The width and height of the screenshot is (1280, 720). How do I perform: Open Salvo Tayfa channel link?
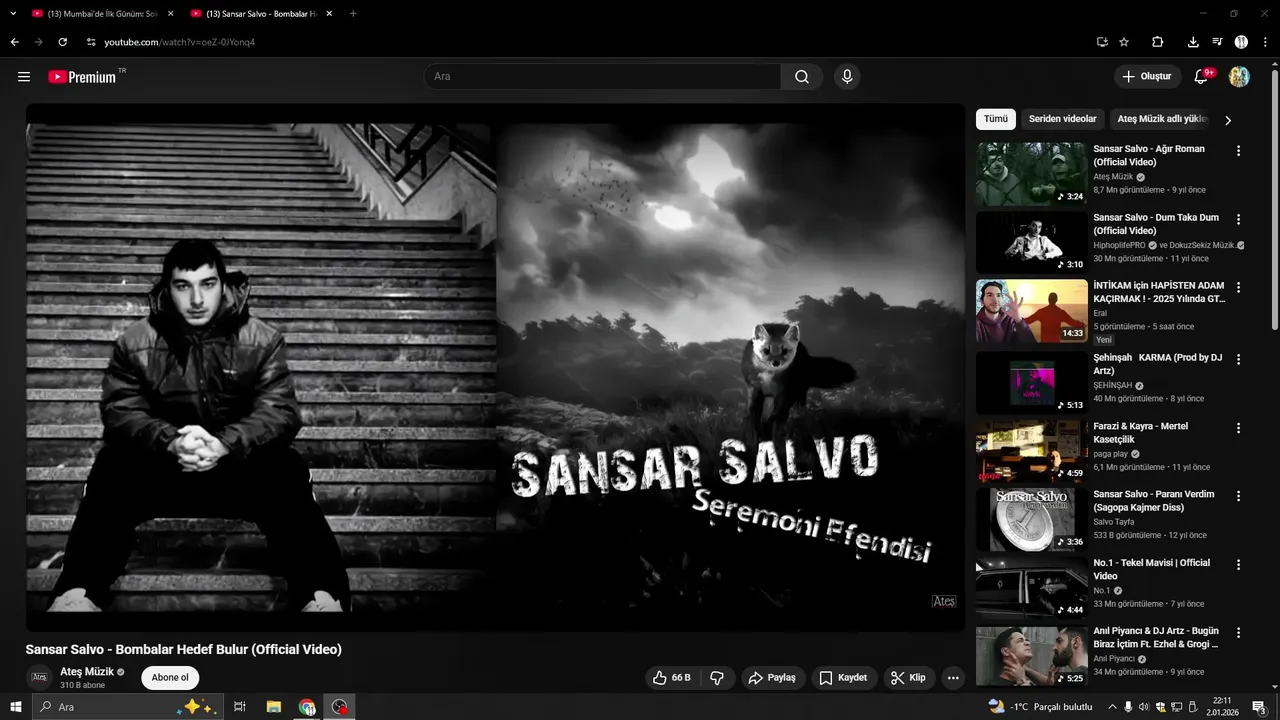click(x=1114, y=522)
